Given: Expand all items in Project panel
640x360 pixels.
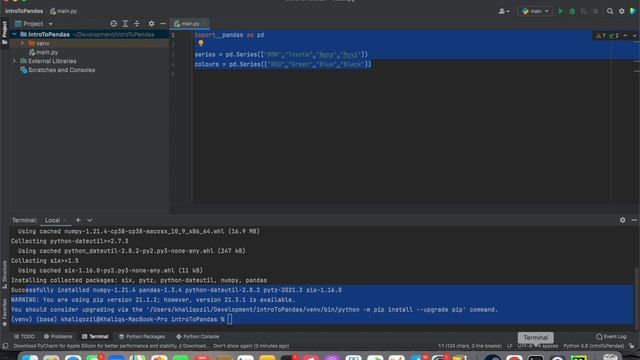Looking at the screenshot, I should pos(125,24).
